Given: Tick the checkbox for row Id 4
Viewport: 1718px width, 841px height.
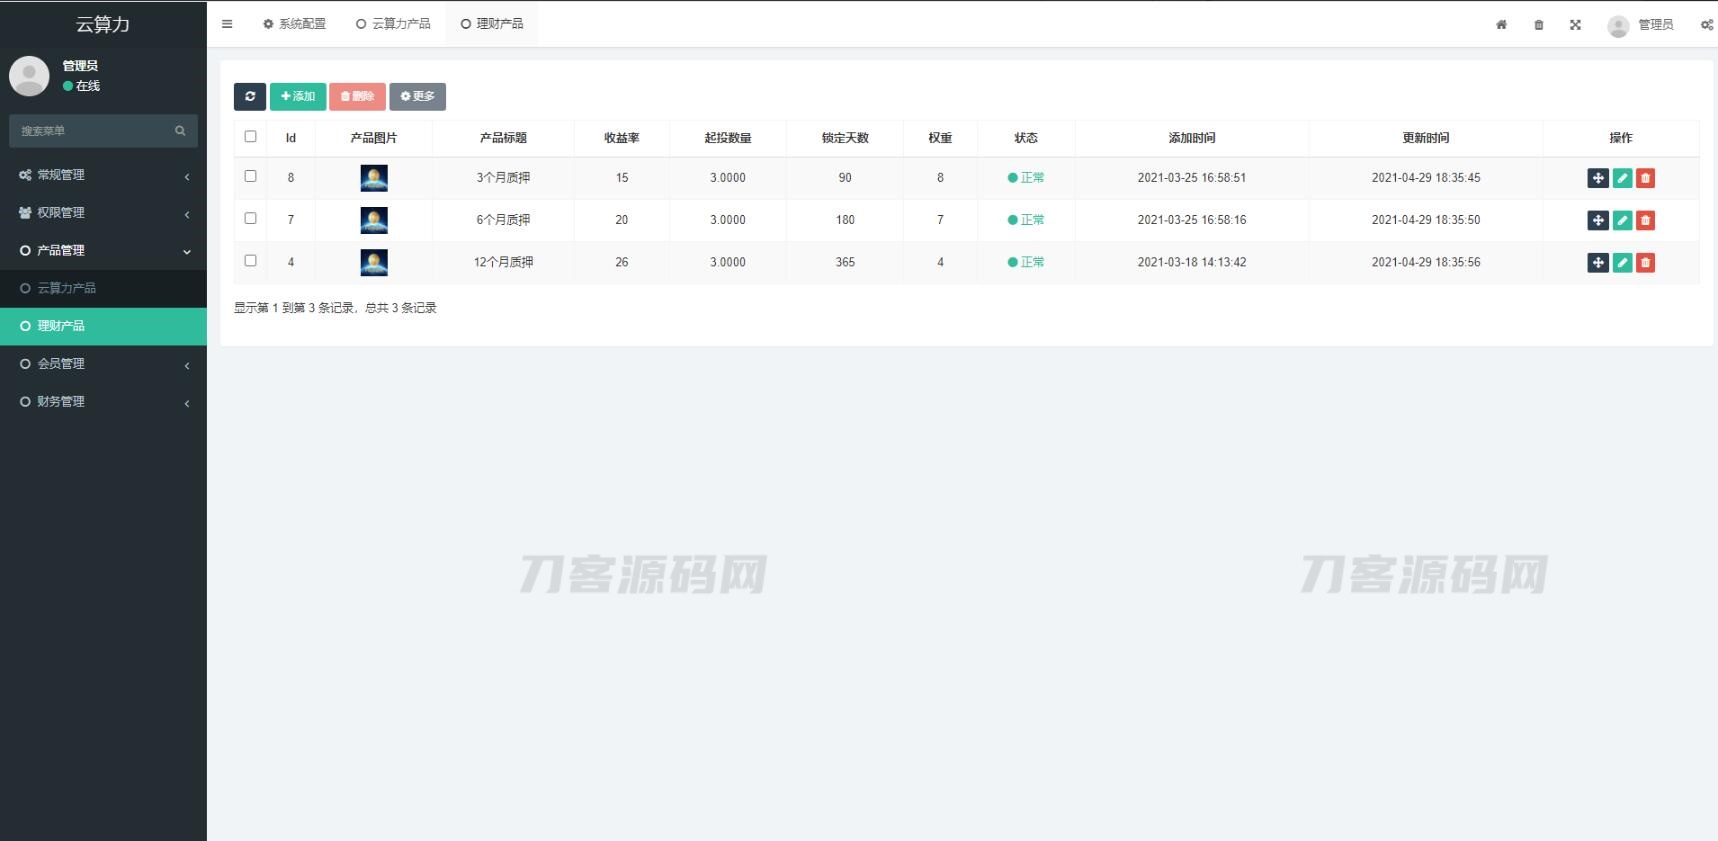Looking at the screenshot, I should (250, 261).
